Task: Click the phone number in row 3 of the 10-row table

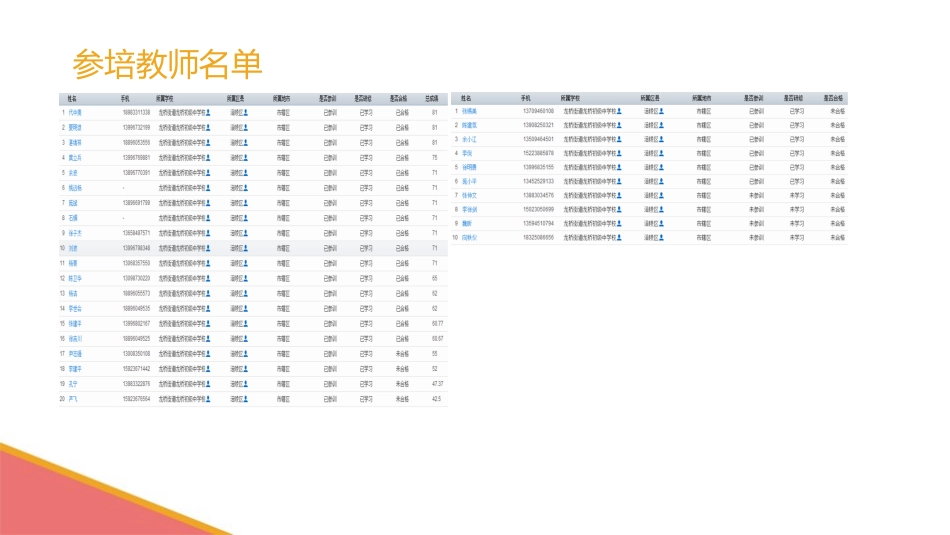Action: coord(538,139)
